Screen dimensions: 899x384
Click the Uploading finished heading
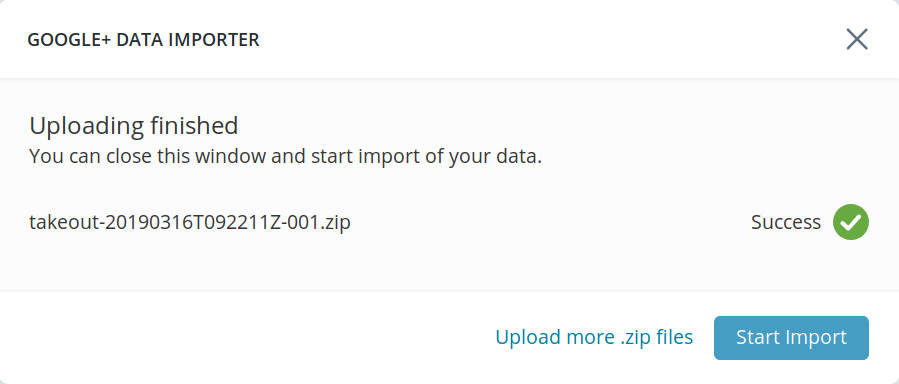tap(134, 126)
